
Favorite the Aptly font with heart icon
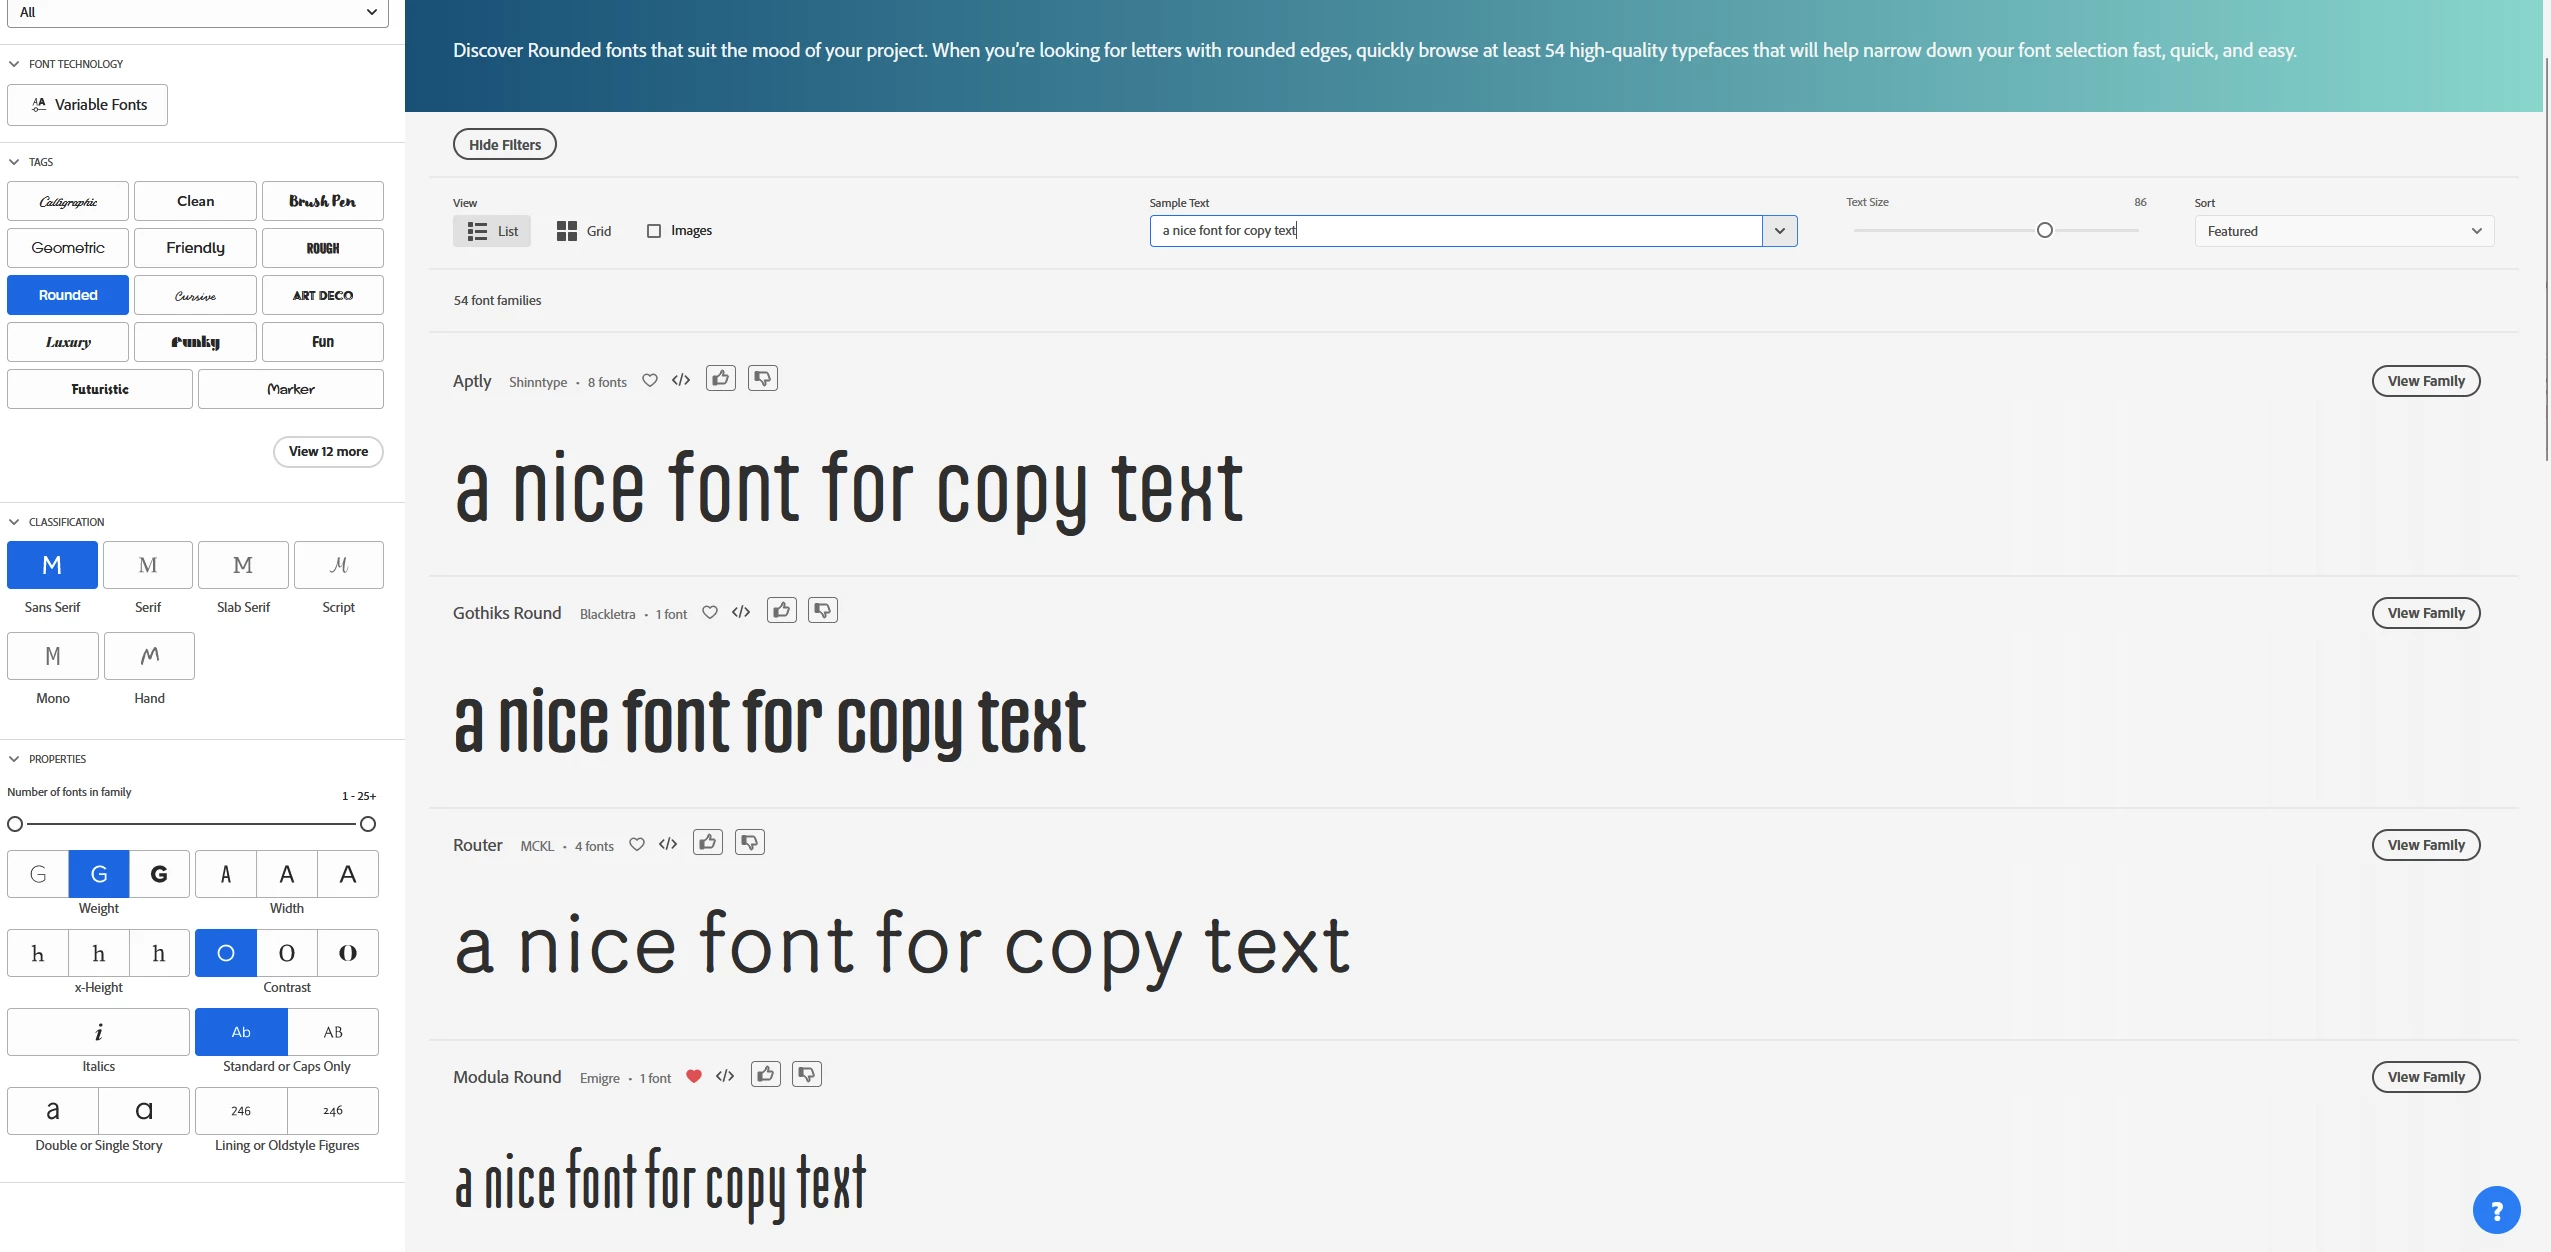[x=650, y=380]
